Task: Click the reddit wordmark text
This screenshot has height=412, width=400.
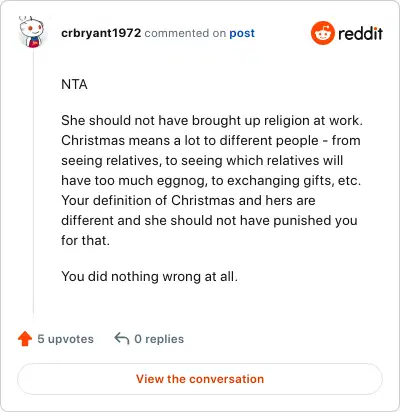Action: pos(360,33)
